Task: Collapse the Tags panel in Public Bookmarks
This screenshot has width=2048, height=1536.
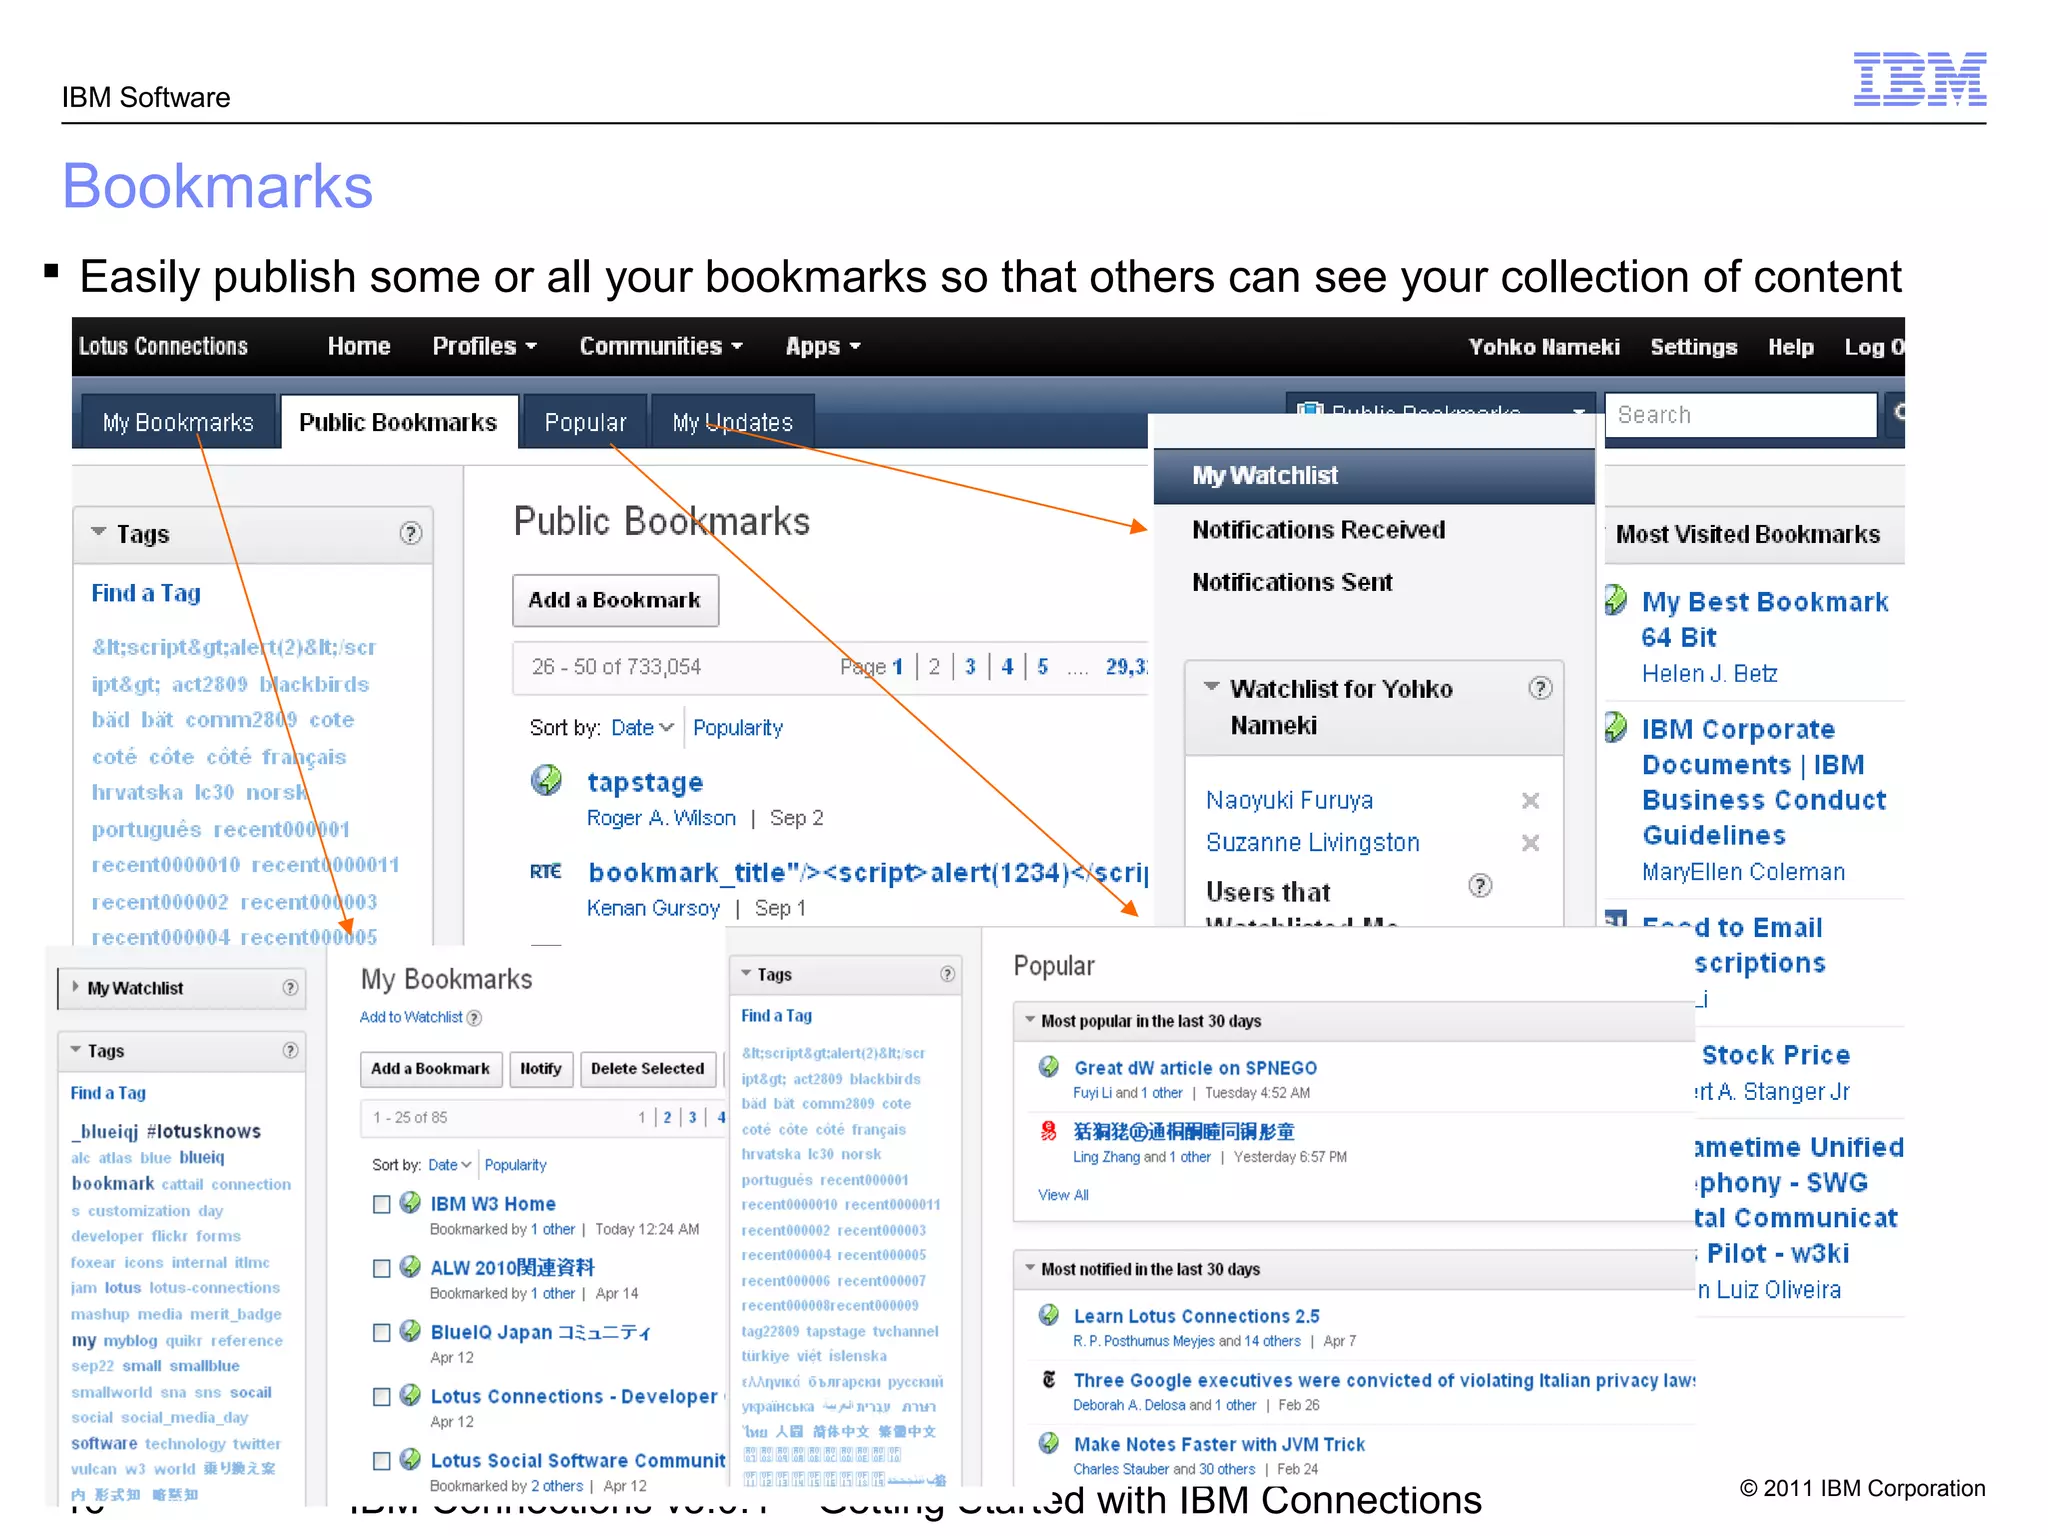Action: tap(98, 532)
